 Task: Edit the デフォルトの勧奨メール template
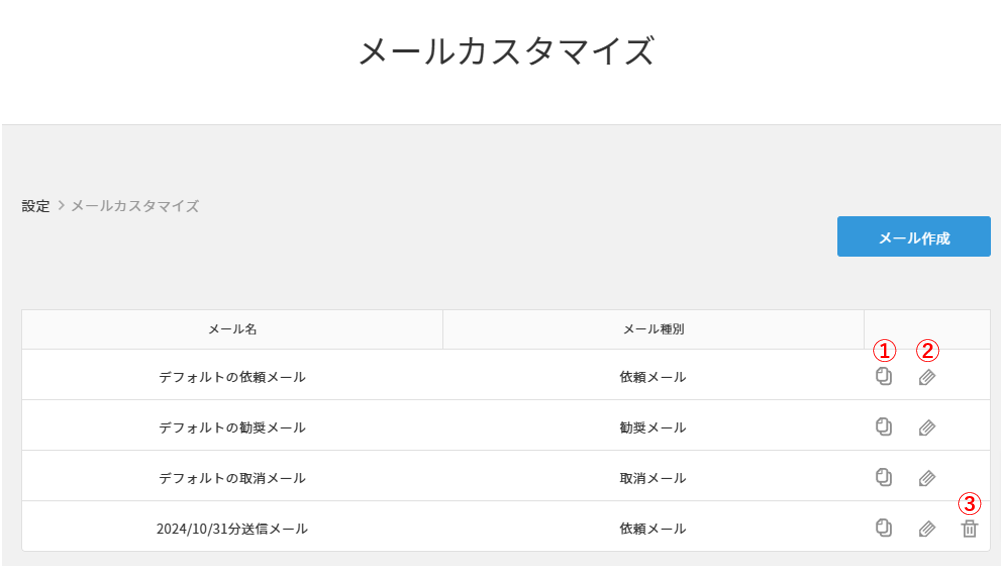[x=927, y=428]
